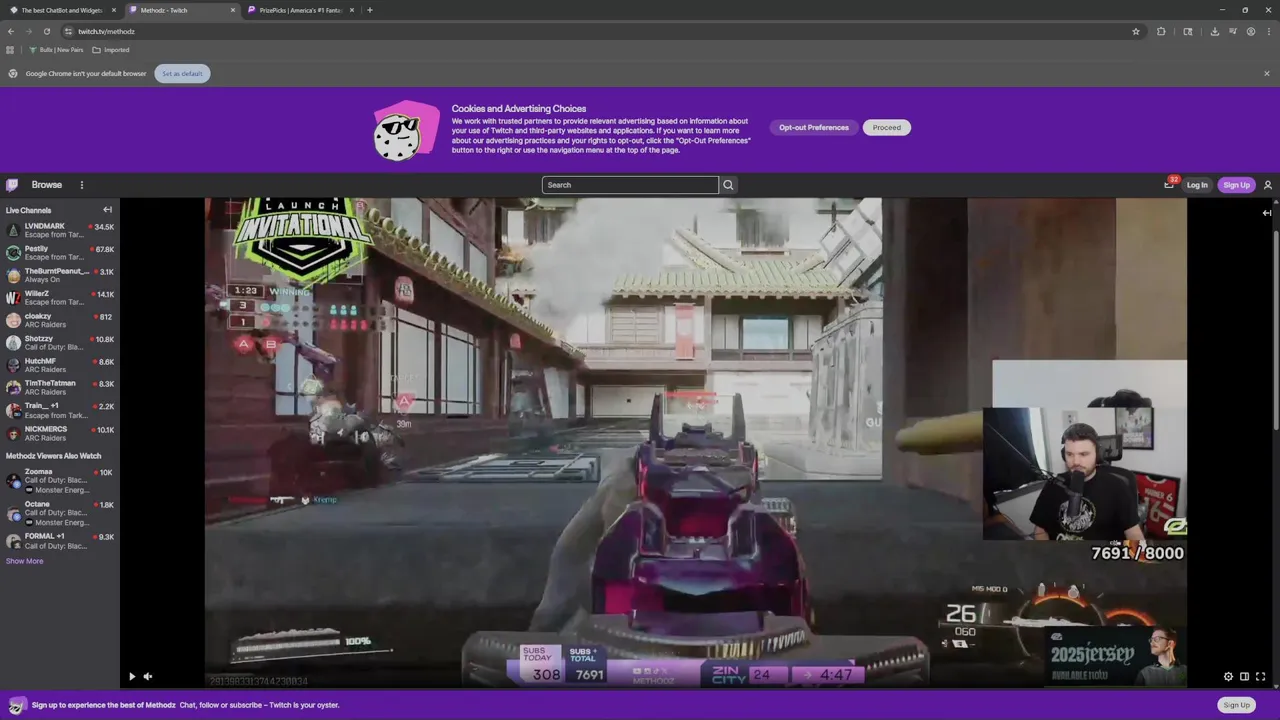Click the address bar showing twitch.tv/methodz

click(600, 31)
